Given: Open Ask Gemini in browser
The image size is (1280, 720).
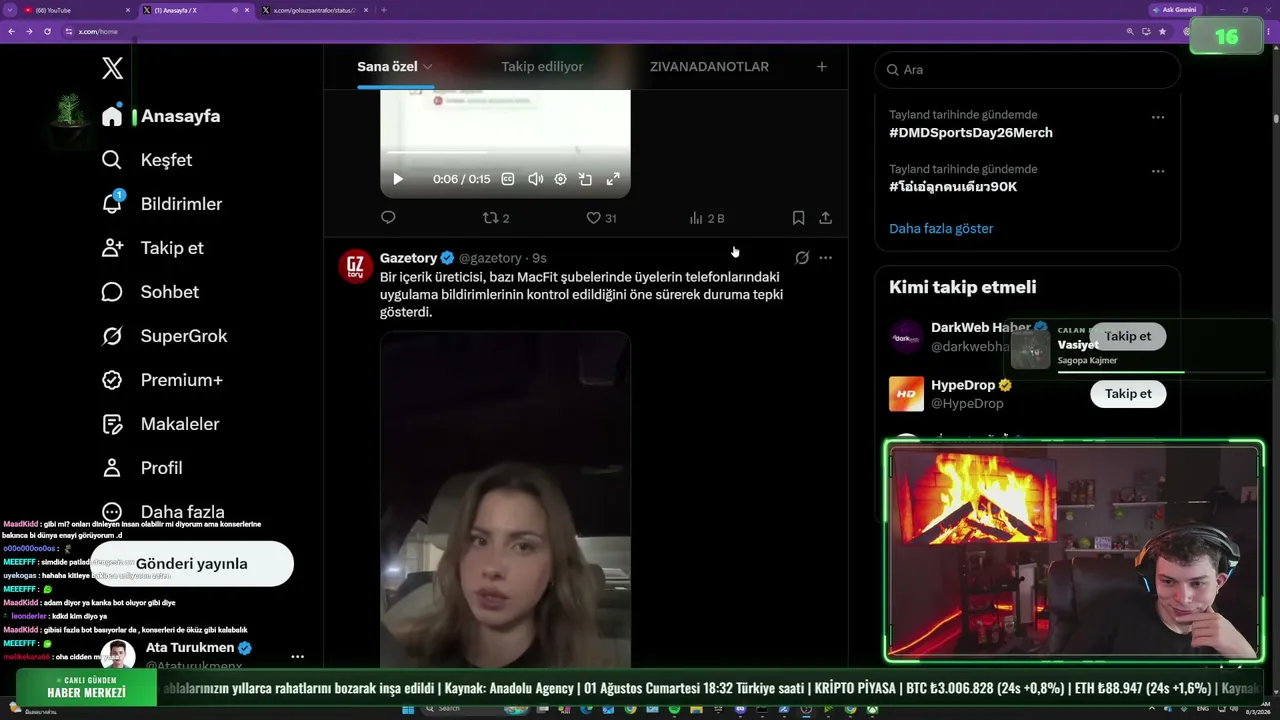Looking at the screenshot, I should [1175, 10].
